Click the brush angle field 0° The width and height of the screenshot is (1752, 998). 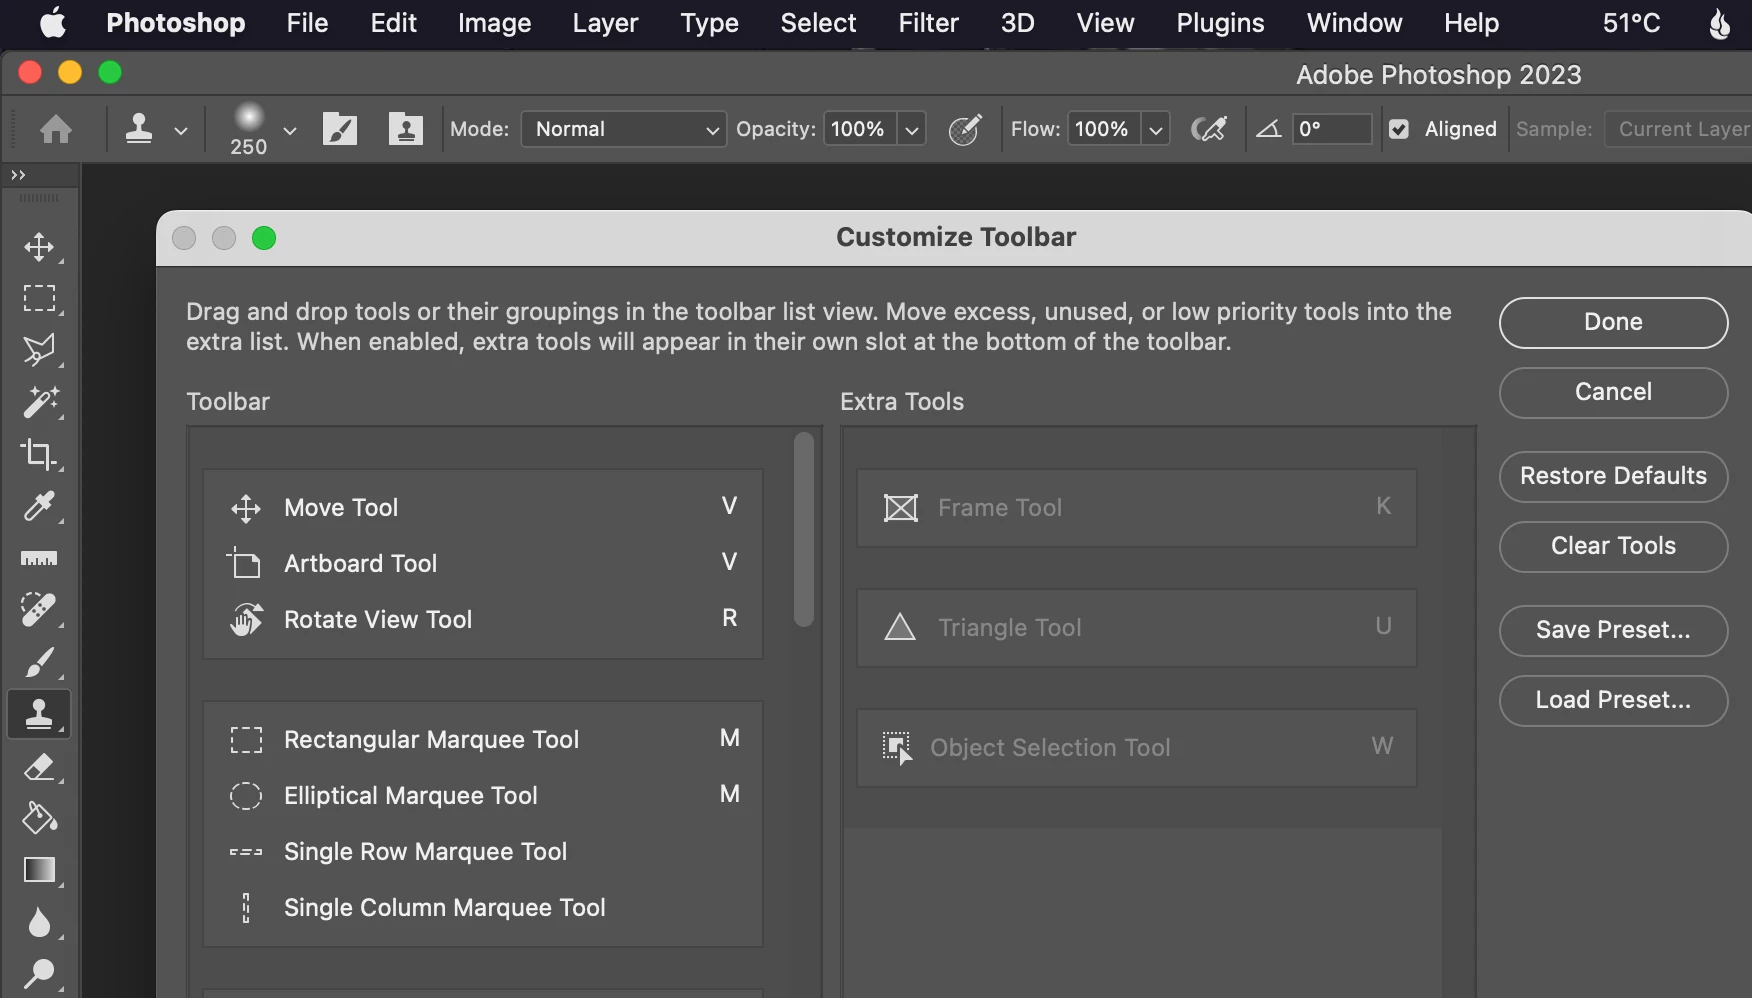[1332, 129]
